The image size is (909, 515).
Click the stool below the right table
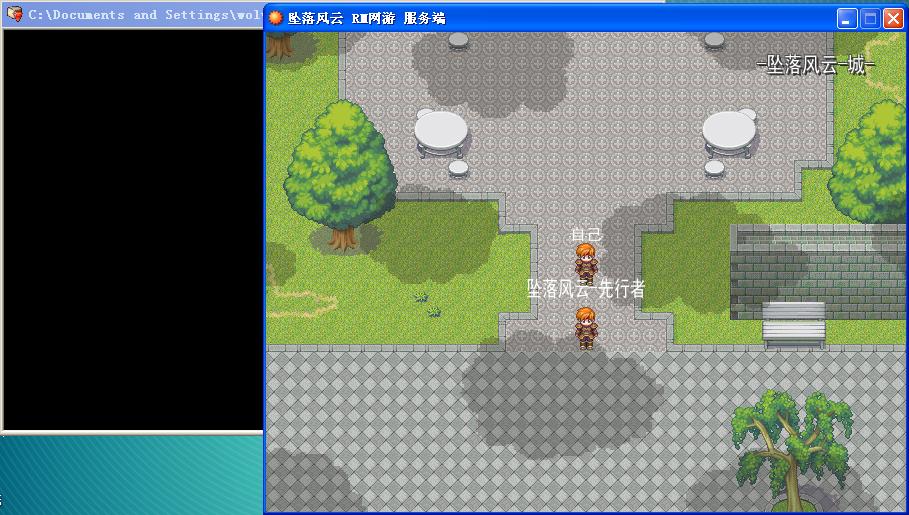(714, 168)
